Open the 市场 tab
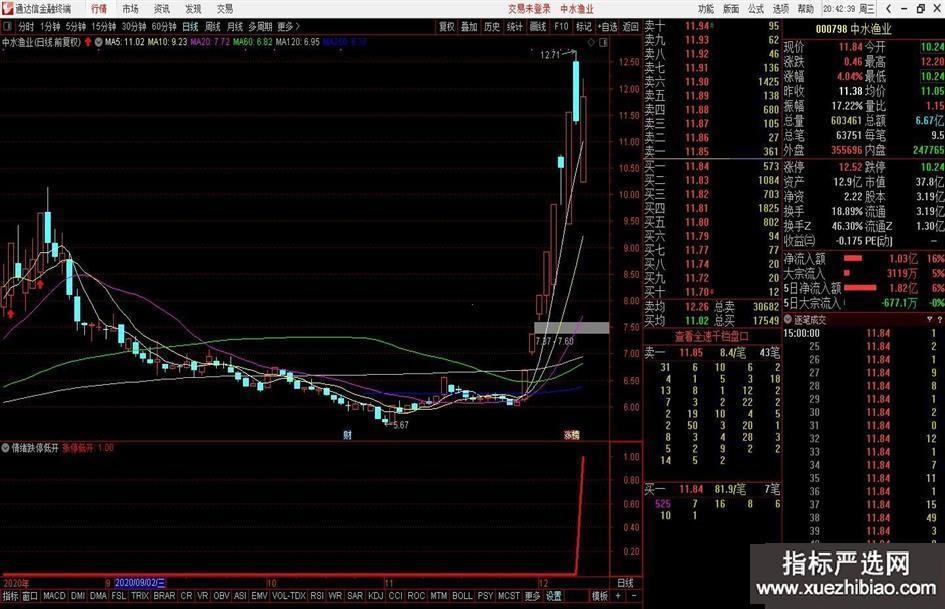The image size is (945, 609). click(130, 8)
